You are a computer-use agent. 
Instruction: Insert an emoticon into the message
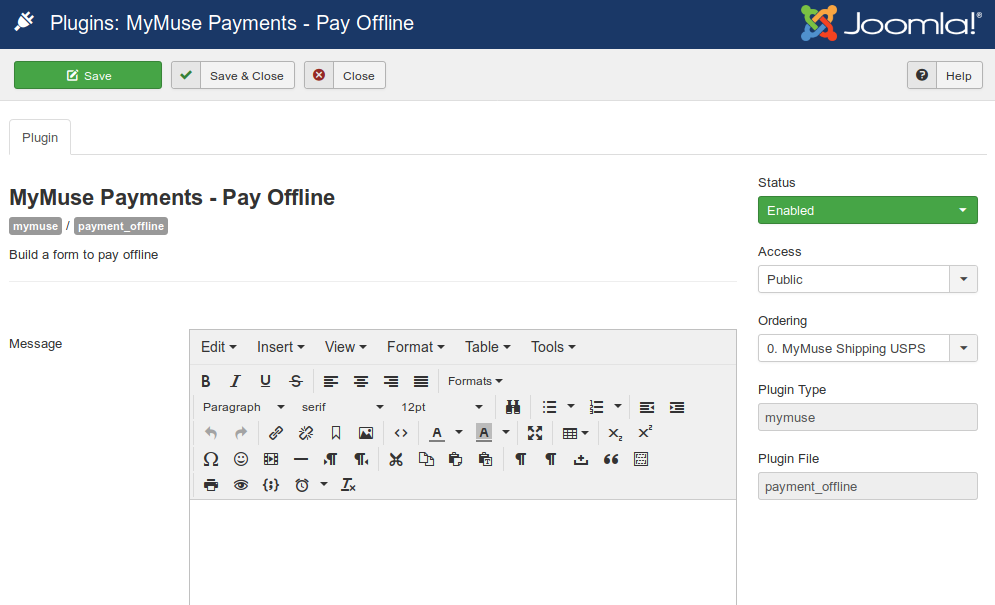click(x=241, y=459)
